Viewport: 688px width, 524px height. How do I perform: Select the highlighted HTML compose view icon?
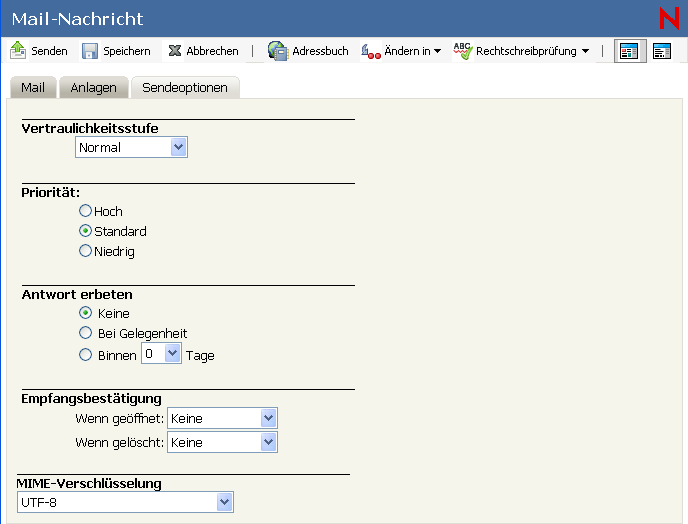tap(630, 51)
